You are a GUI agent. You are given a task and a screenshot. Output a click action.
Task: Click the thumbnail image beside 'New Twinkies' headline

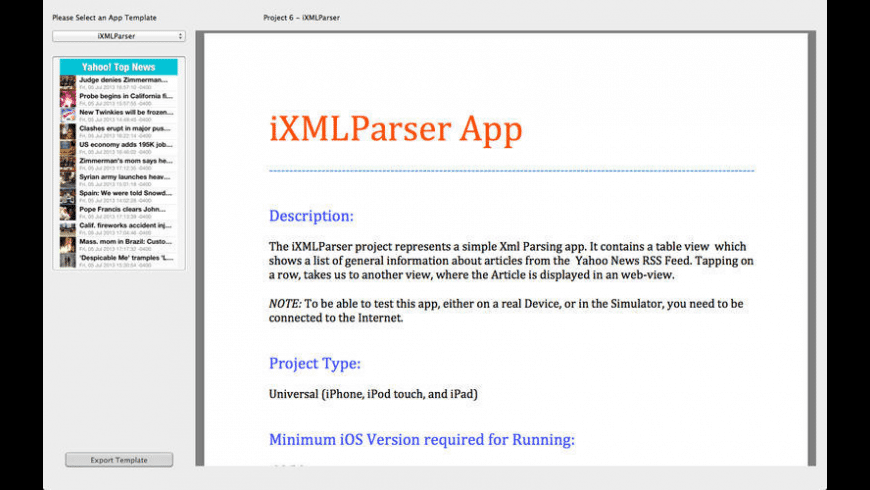[68, 115]
